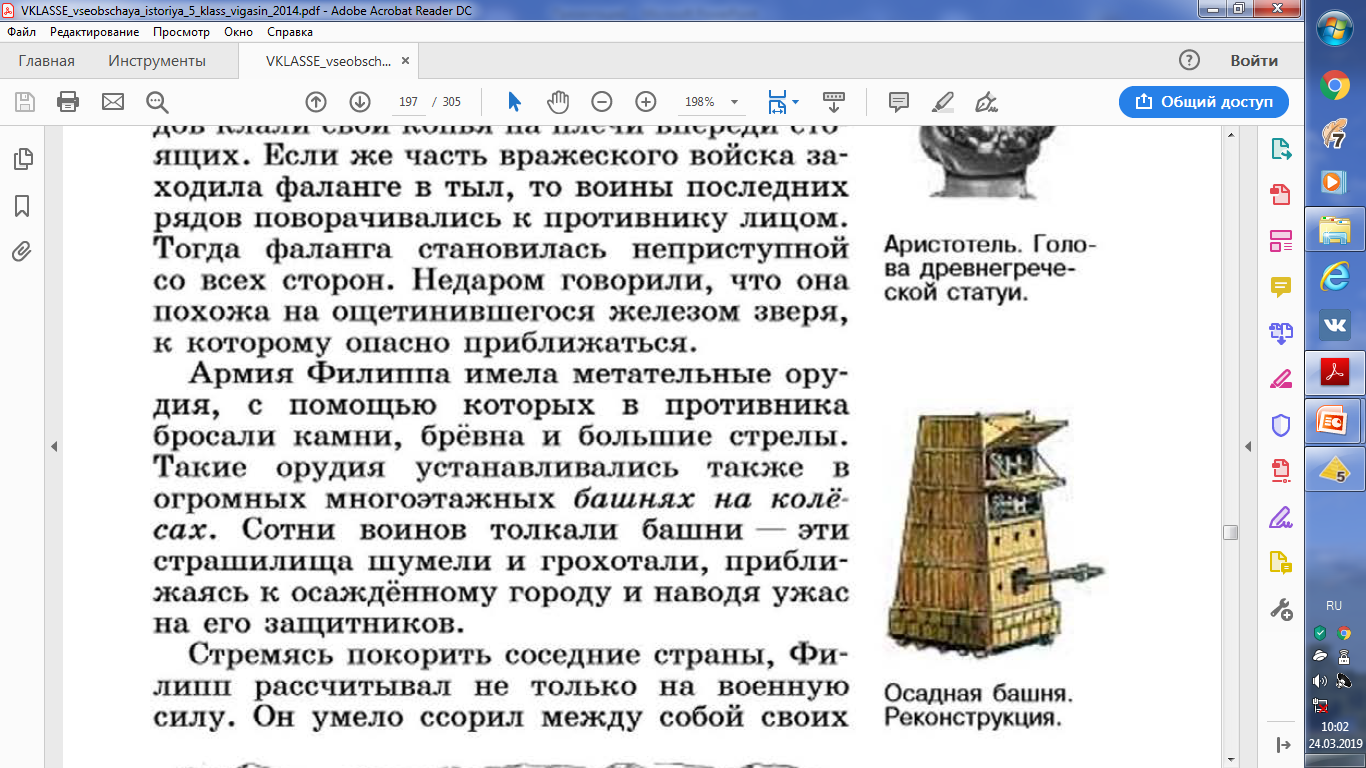Open the Просмотр menu

click(181, 32)
